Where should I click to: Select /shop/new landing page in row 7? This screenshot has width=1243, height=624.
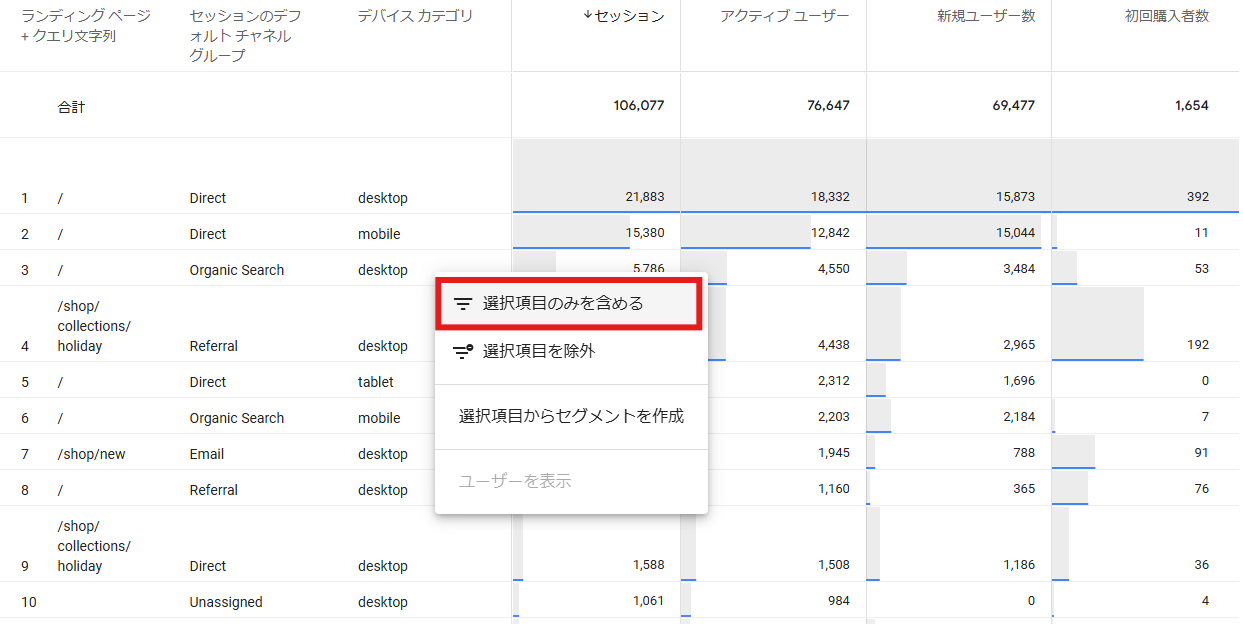pyautogui.click(x=91, y=454)
